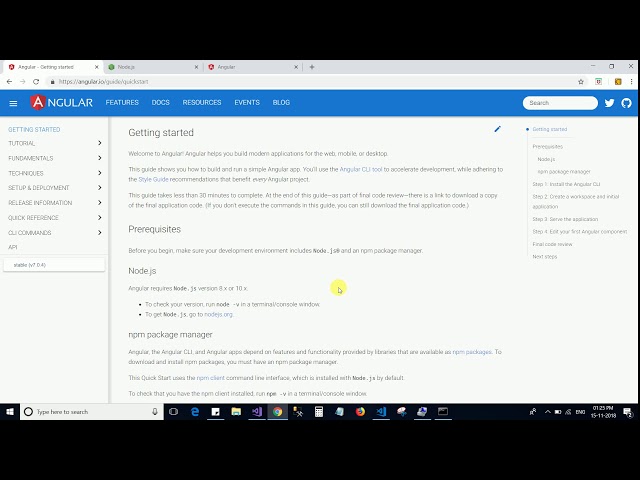The image size is (640, 480).
Task: Open API link in sidebar
Action: pyautogui.click(x=13, y=247)
